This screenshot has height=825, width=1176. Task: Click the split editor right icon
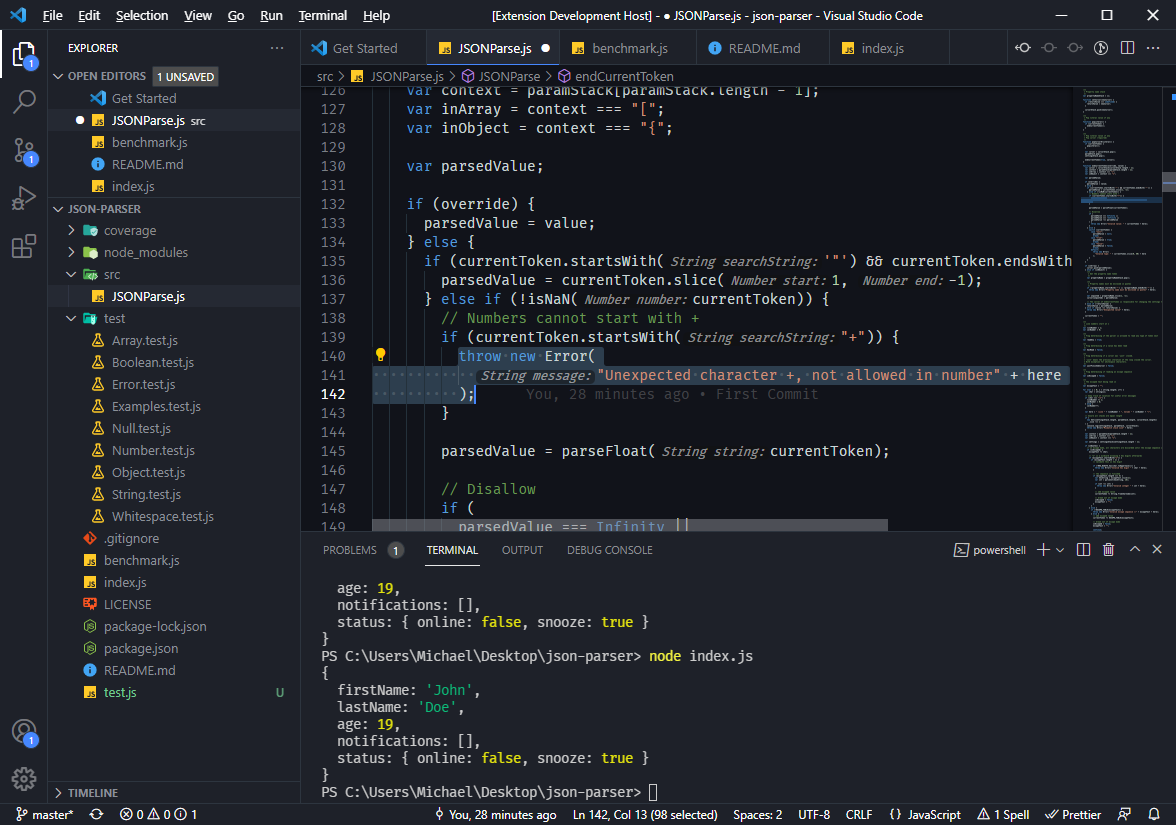(1127, 48)
